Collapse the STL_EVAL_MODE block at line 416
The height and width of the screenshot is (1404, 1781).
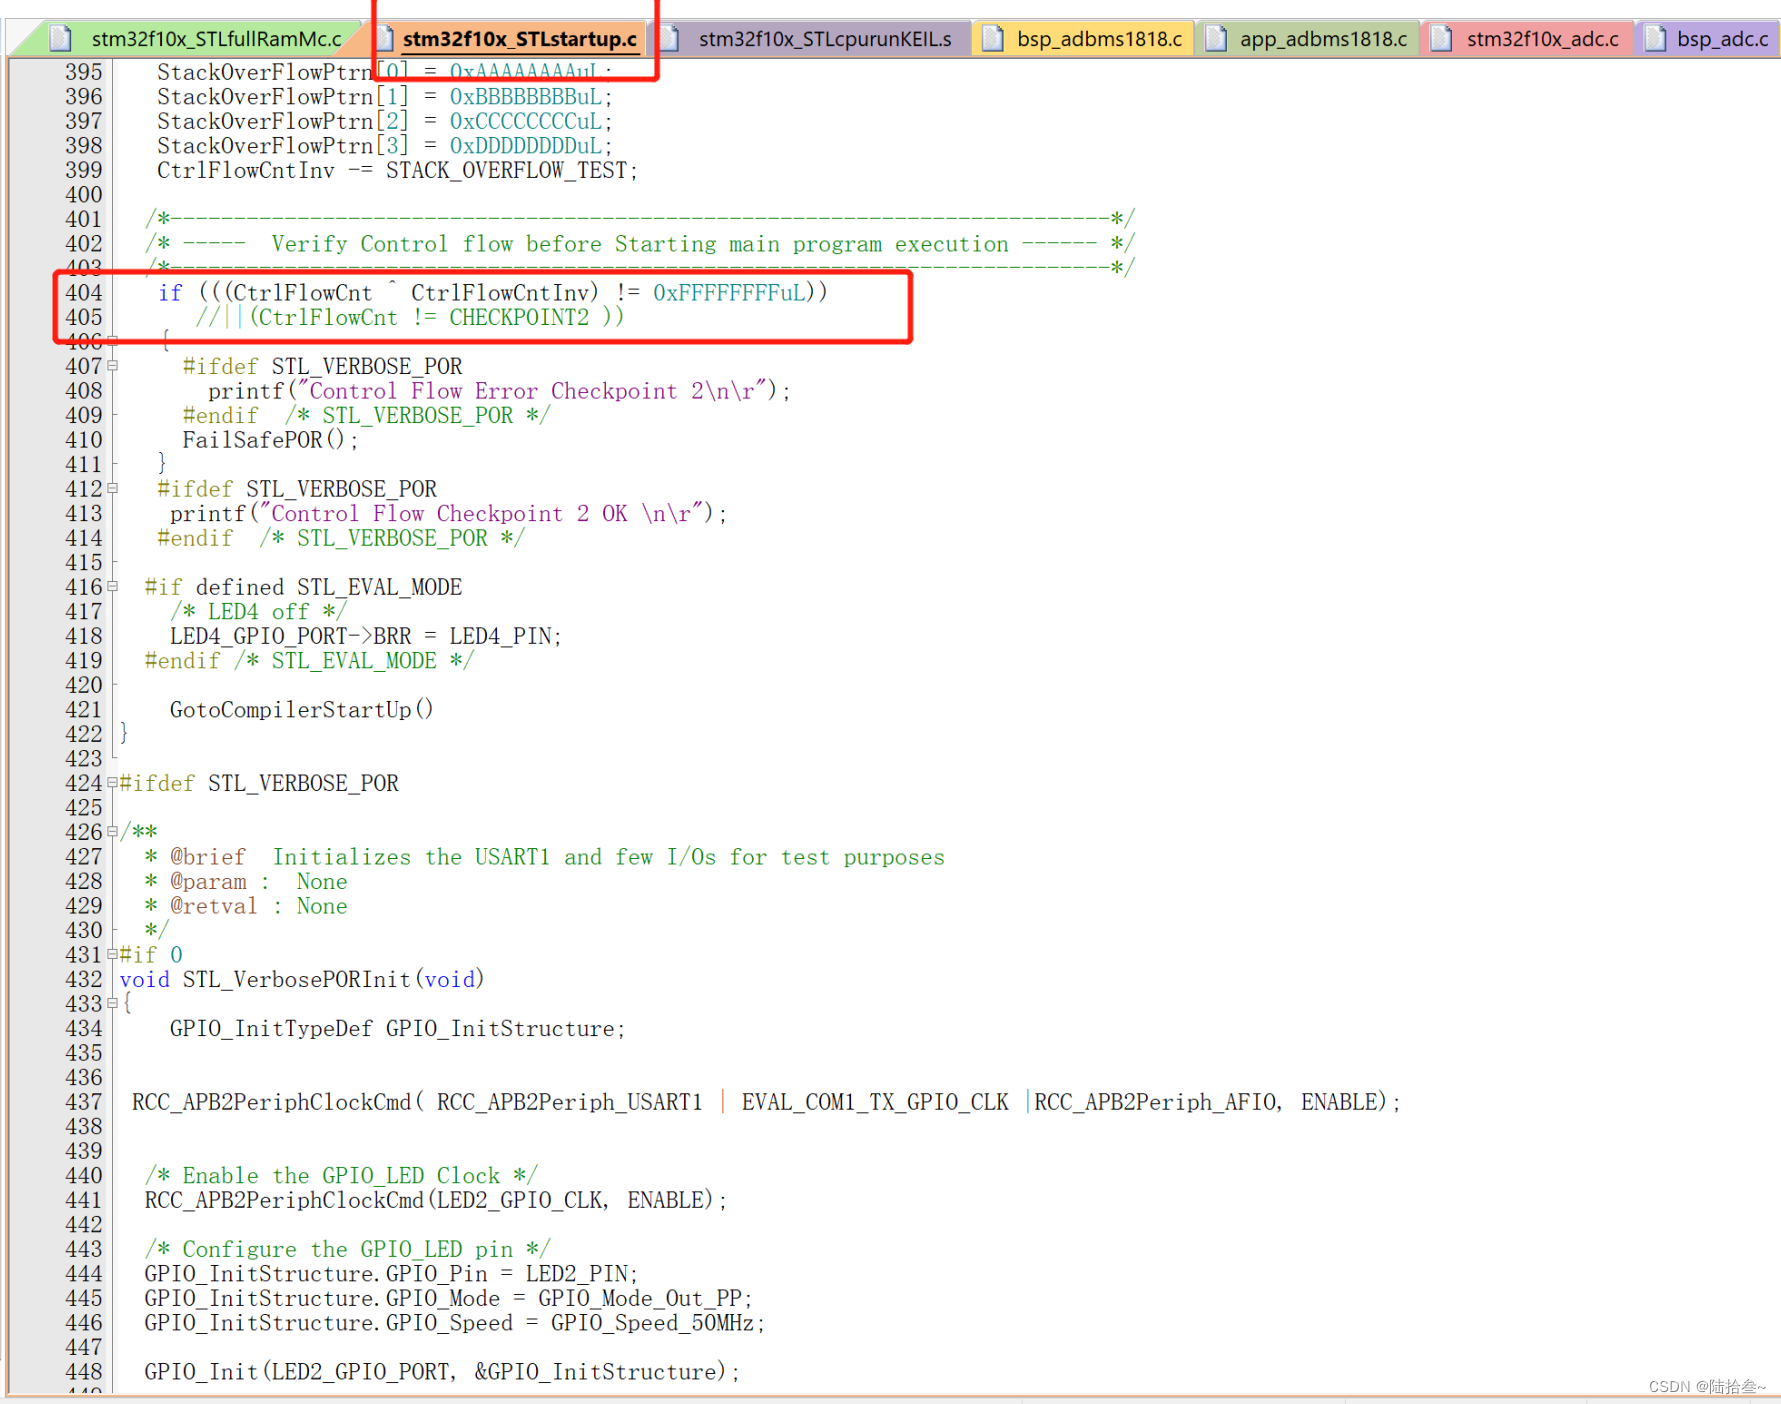[x=111, y=587]
